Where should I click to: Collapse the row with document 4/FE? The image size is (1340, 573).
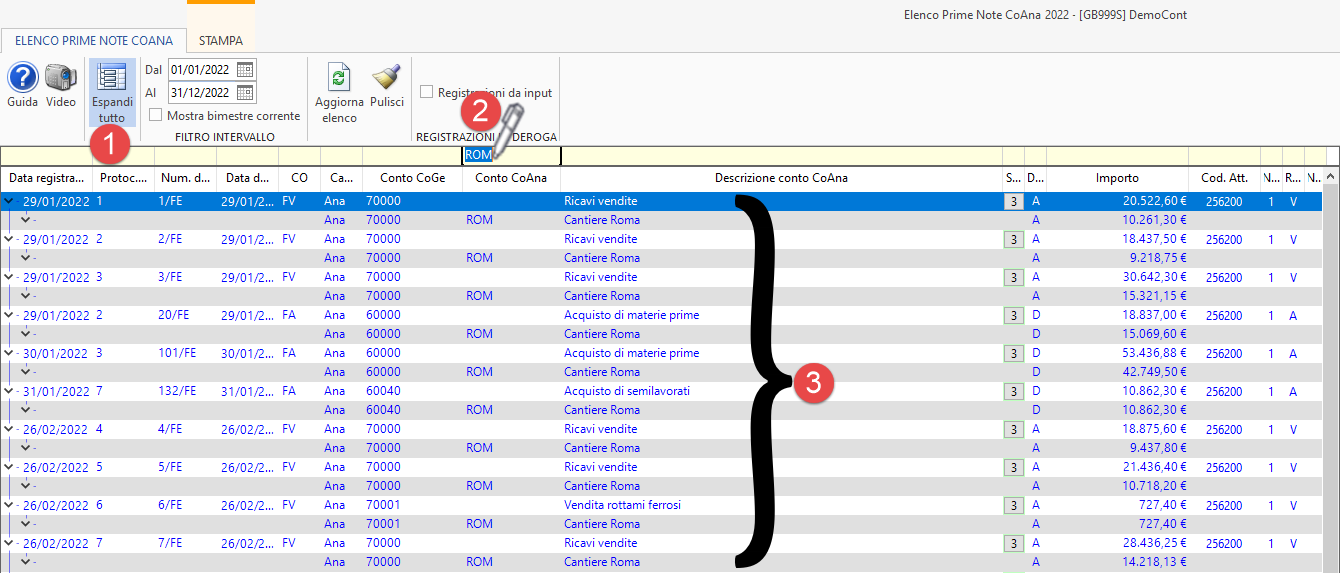point(9,429)
